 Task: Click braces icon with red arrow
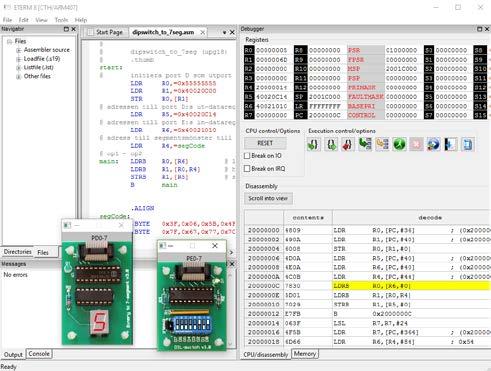pos(348,145)
